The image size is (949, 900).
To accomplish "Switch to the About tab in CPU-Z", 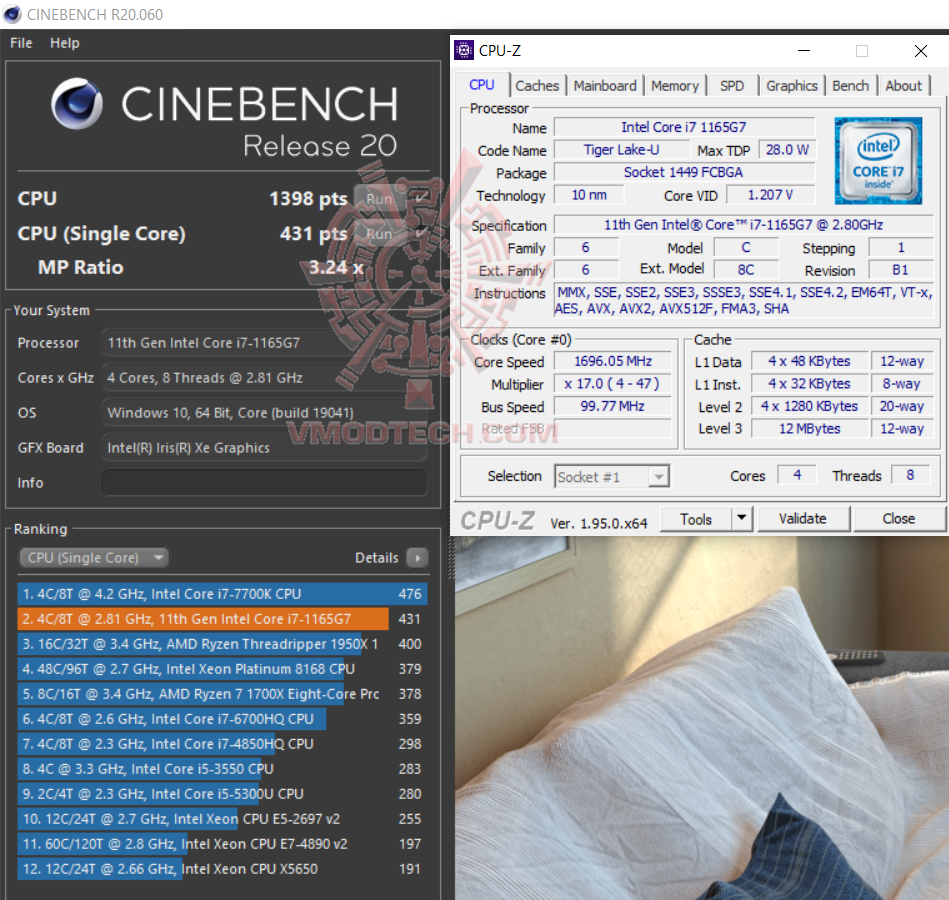I will [904, 86].
